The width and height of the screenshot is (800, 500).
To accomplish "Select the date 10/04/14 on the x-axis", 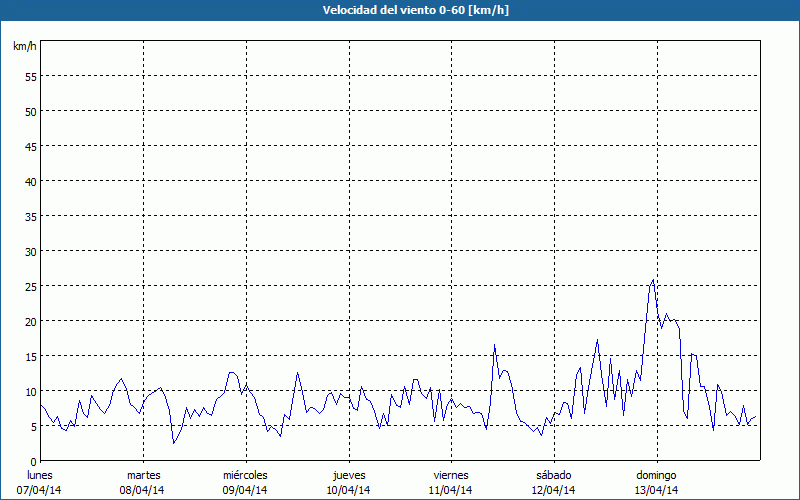I will click(x=348, y=490).
